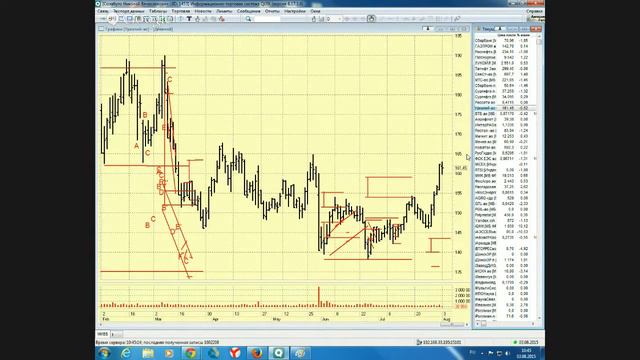Click the taskbar clock and date

coord(527,353)
